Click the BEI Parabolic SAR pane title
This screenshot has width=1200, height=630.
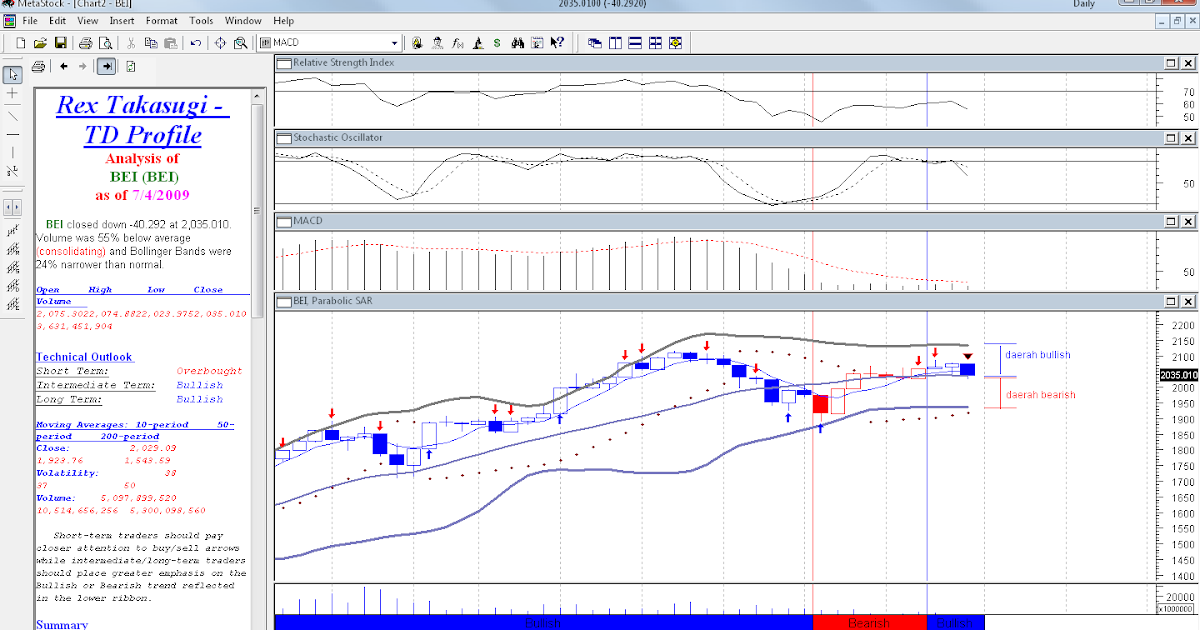tap(335, 300)
